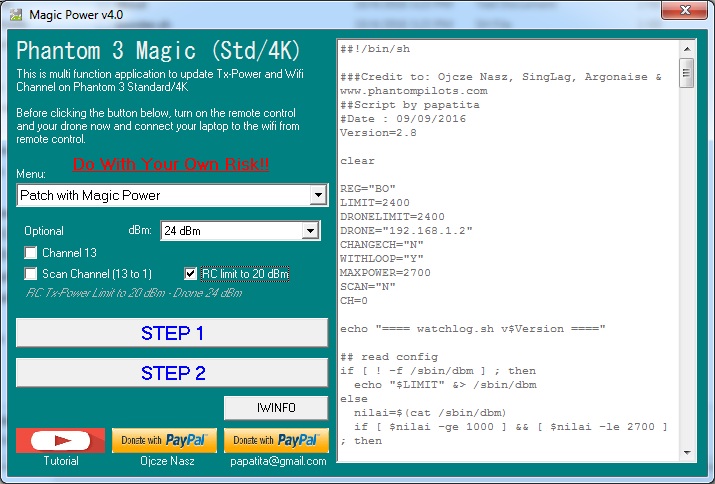This screenshot has width=715, height=484.
Task: Click the 'REG="BO"' script line
Action: point(368,189)
